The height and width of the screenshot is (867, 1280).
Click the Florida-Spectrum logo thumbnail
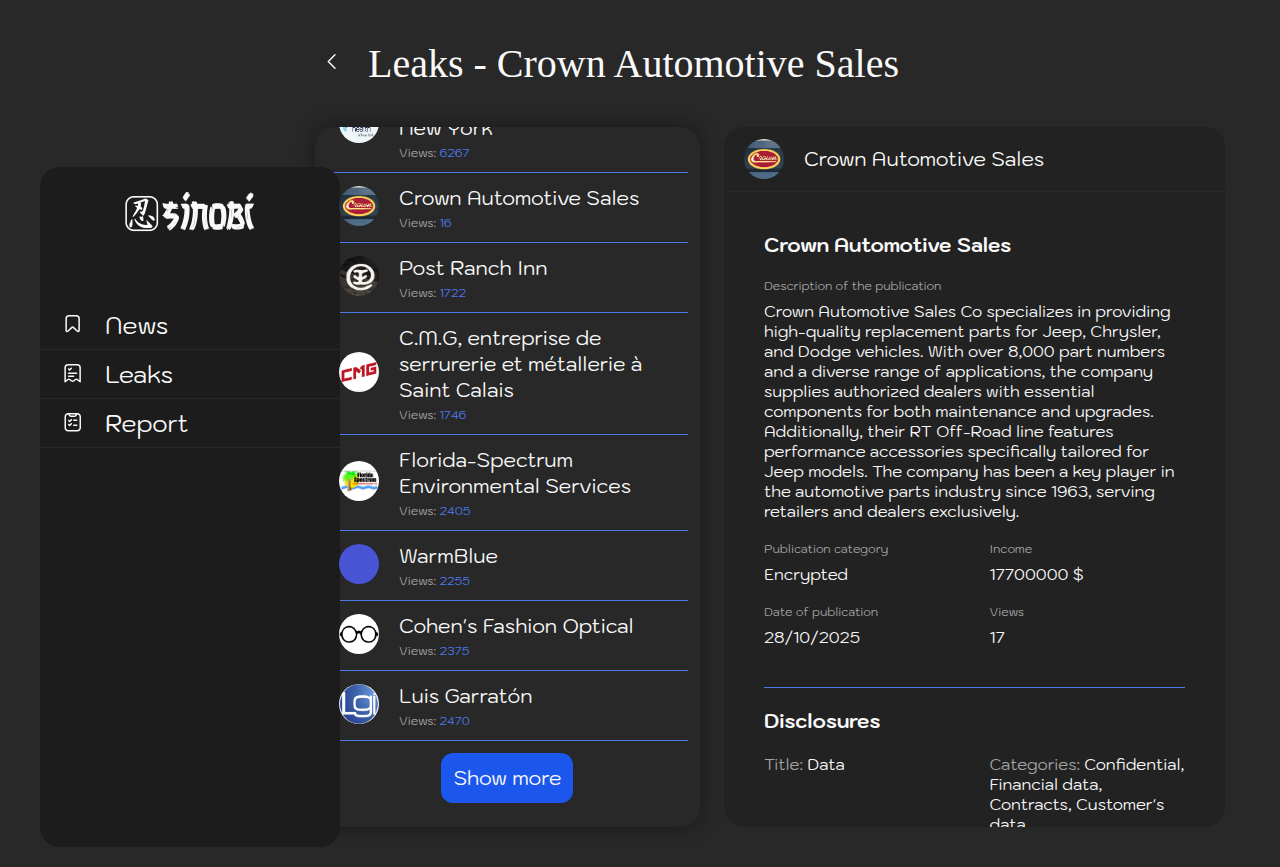click(359, 481)
